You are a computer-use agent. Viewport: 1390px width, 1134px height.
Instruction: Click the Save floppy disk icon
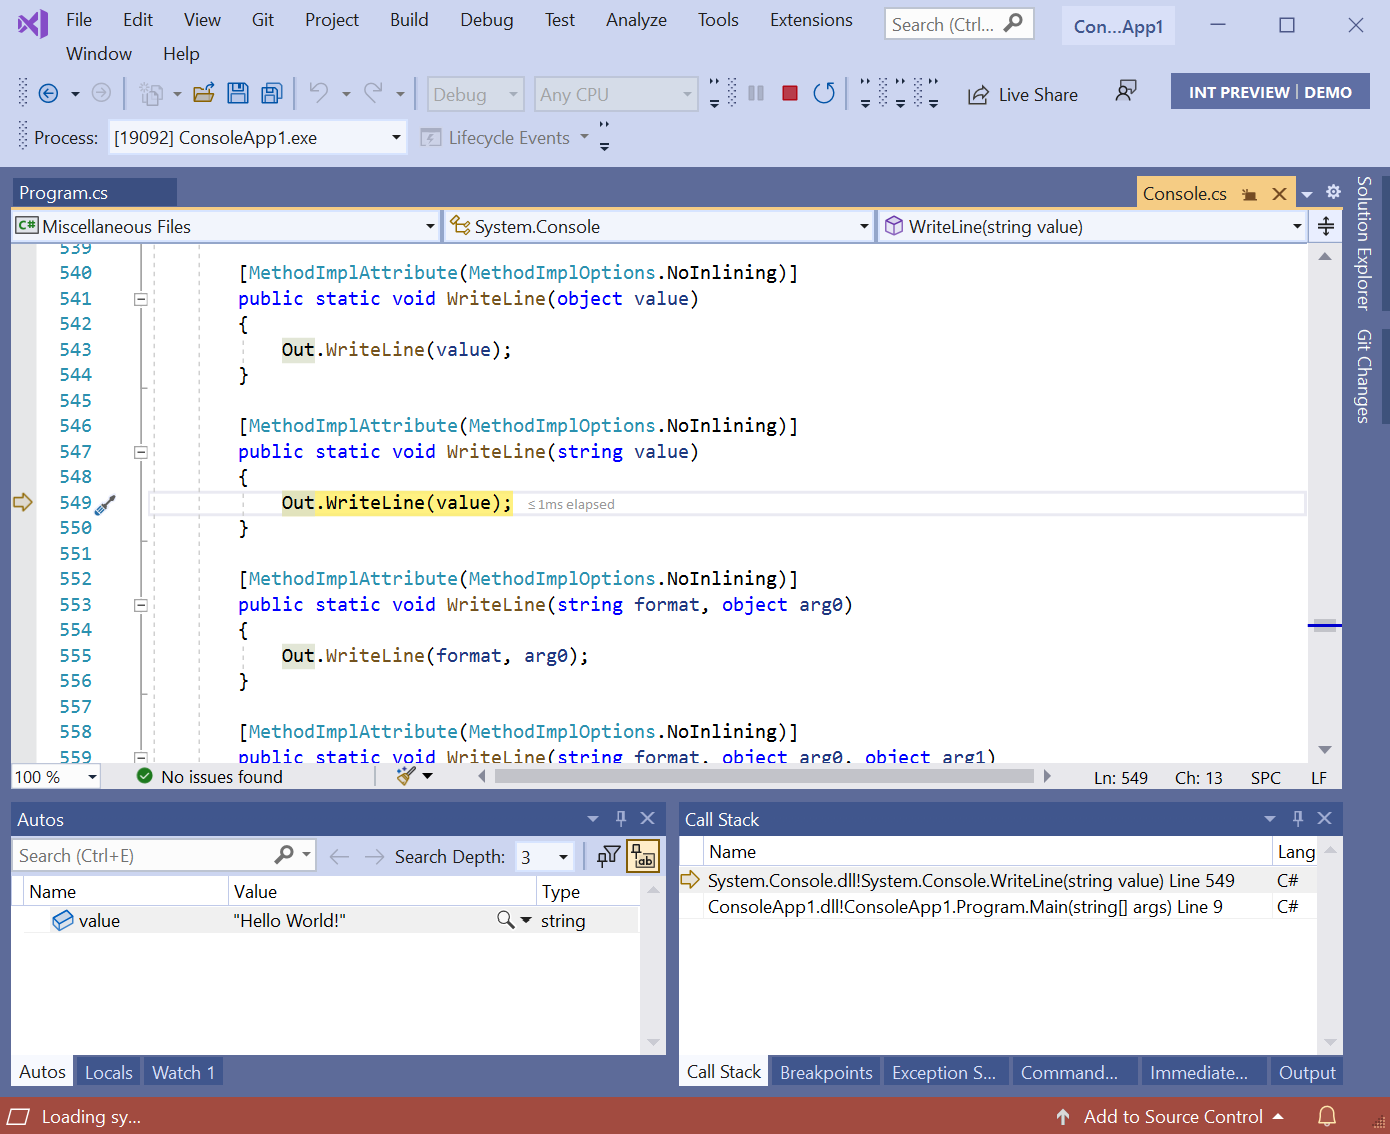pyautogui.click(x=238, y=94)
